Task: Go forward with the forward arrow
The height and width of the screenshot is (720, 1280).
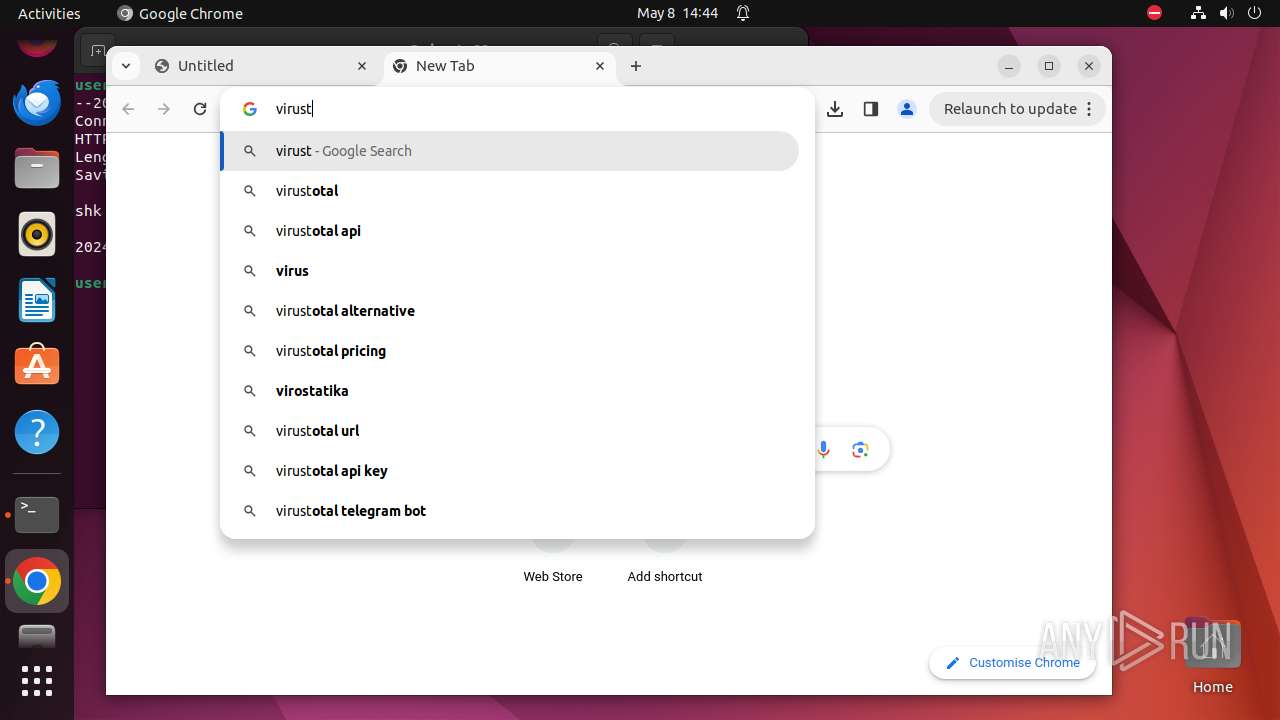Action: [x=164, y=109]
